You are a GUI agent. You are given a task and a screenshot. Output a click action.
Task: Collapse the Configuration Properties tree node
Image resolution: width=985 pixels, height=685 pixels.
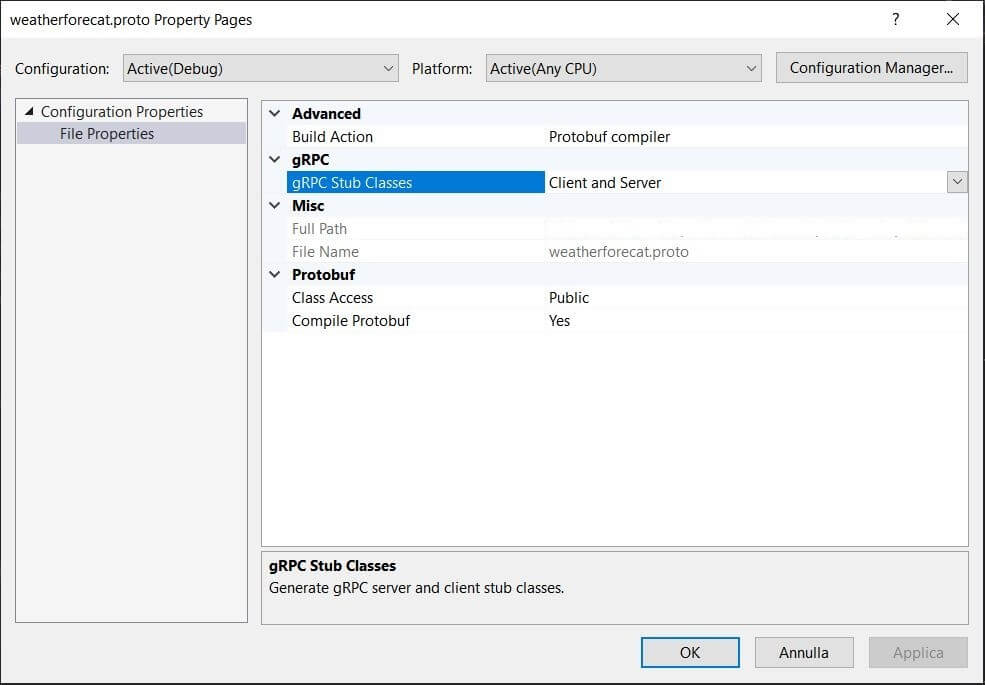point(29,112)
